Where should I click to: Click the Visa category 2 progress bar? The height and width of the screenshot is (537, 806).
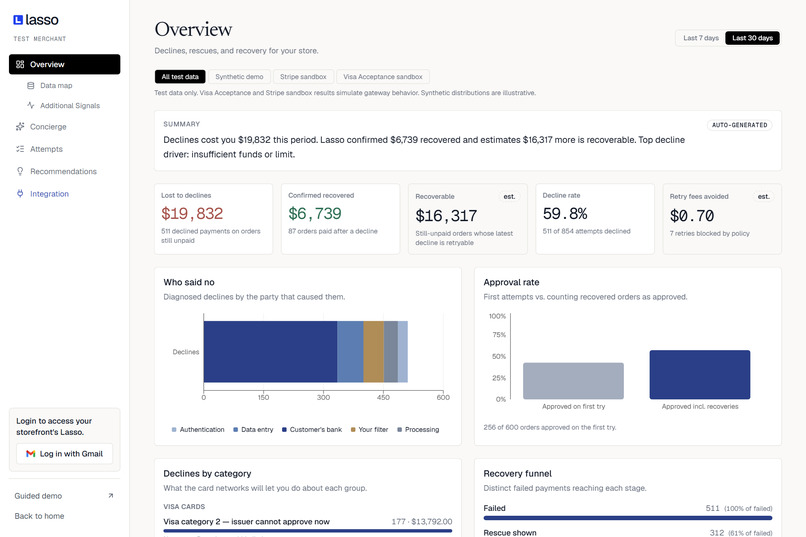point(308,531)
